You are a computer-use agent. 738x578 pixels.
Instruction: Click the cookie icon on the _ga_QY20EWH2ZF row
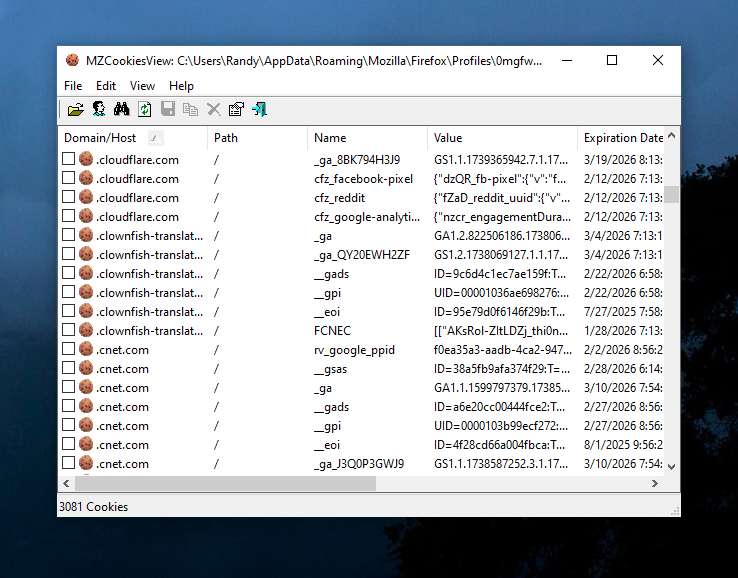(x=86, y=254)
